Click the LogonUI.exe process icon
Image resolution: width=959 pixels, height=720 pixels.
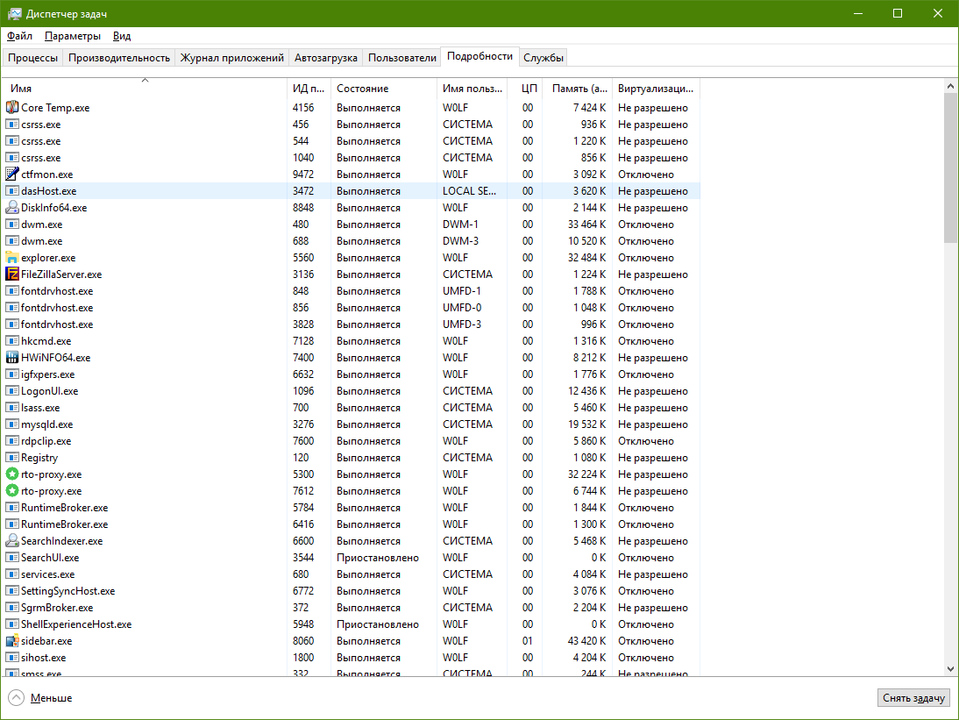tap(12, 391)
